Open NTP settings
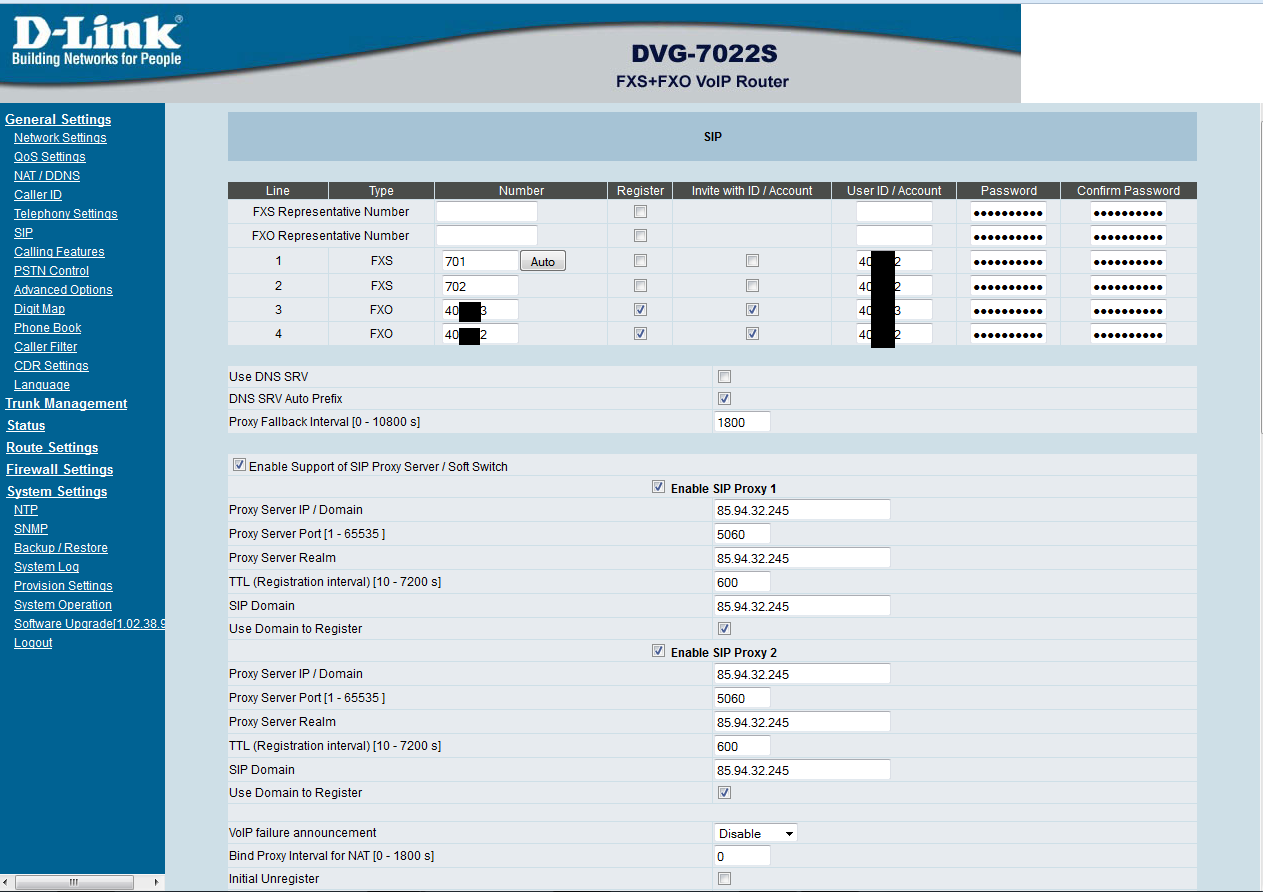This screenshot has height=892, width=1263. [x=26, y=510]
